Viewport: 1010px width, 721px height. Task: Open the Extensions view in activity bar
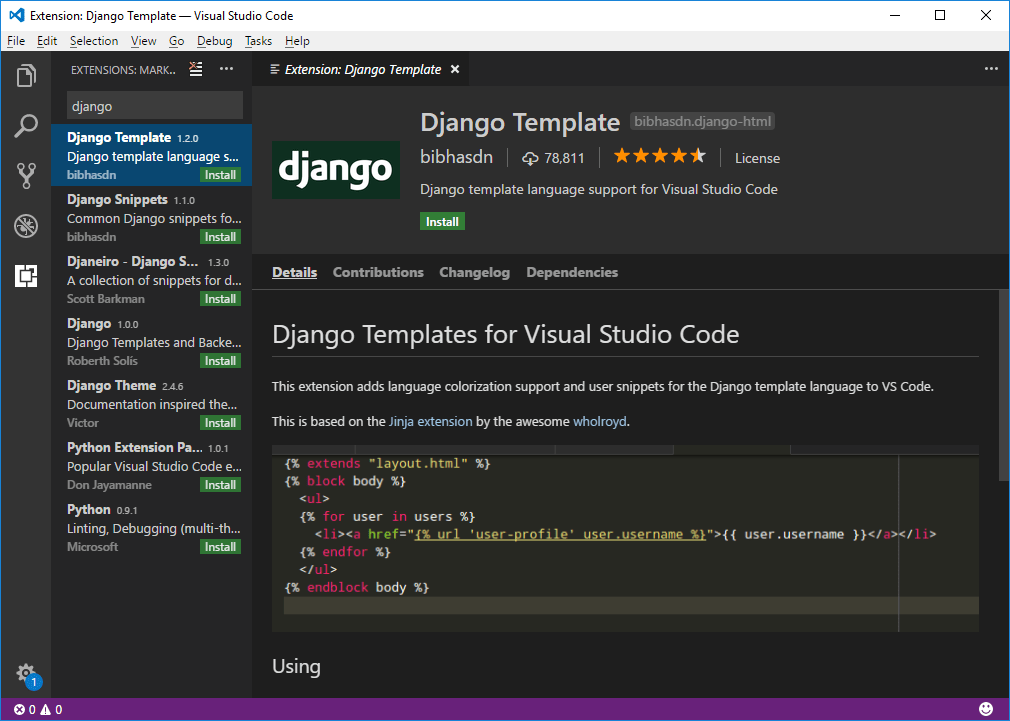tap(26, 276)
